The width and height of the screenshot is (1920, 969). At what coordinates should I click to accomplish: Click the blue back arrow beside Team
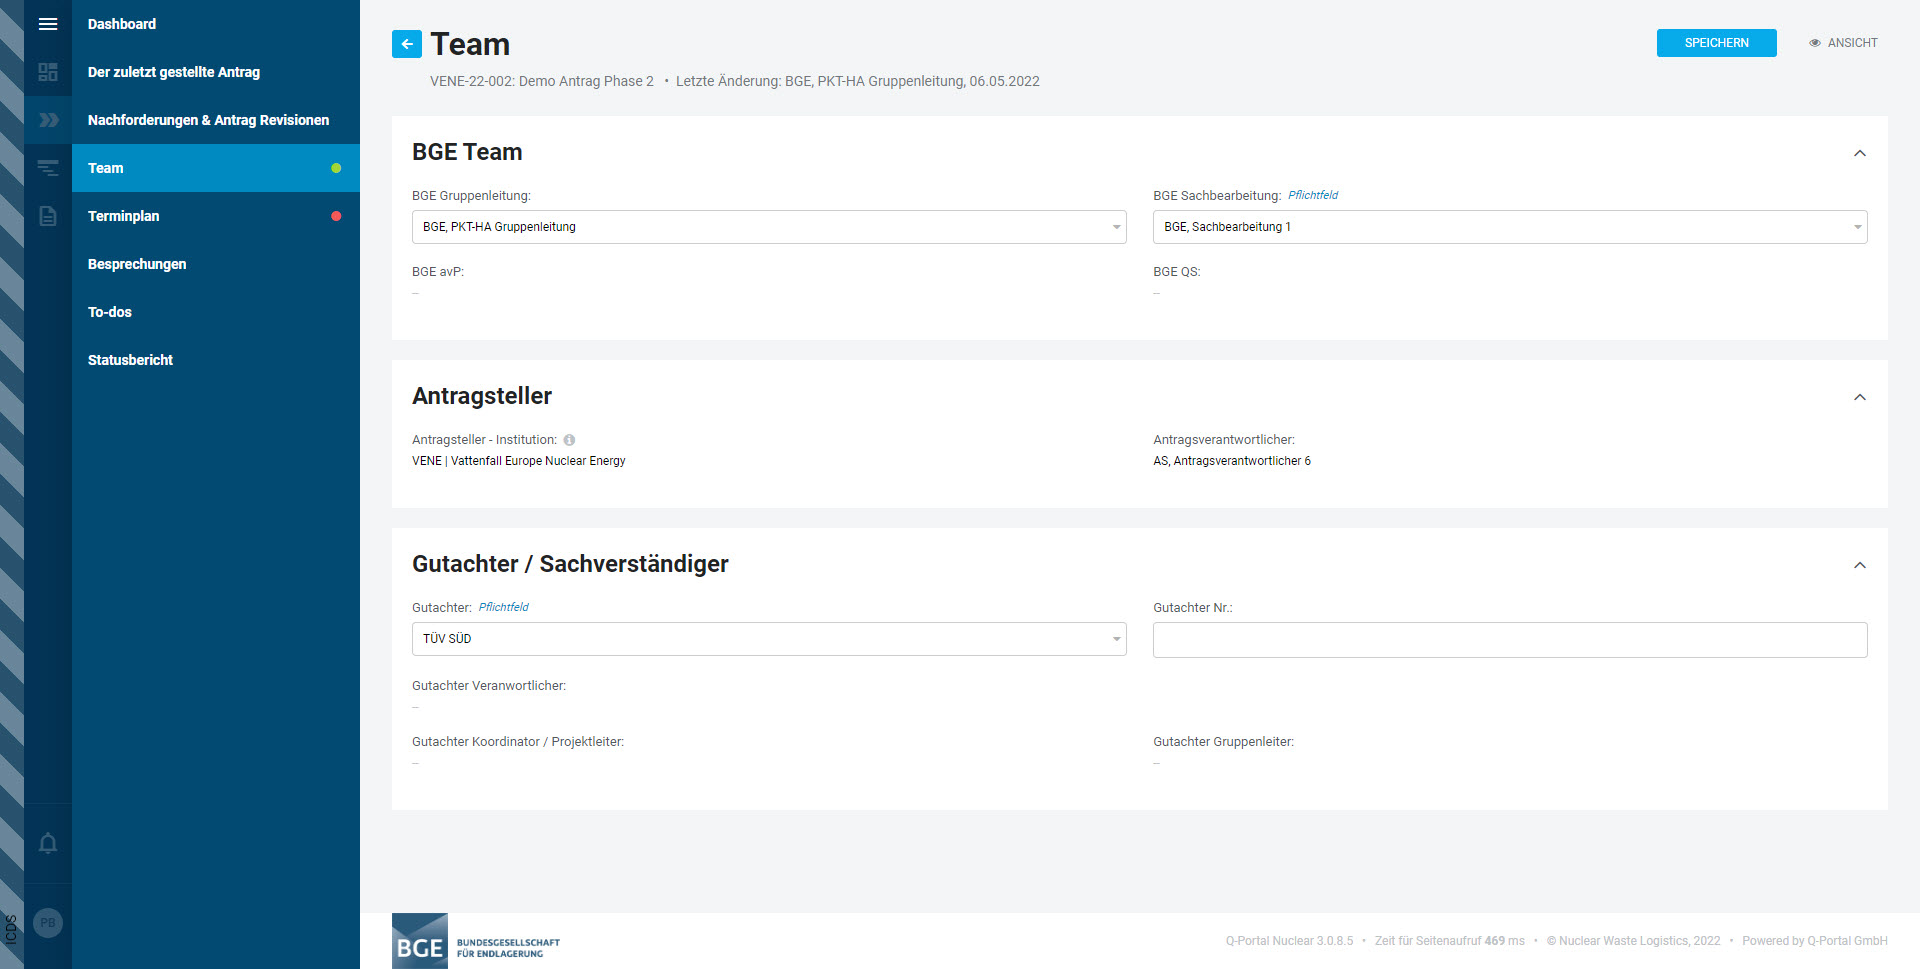pyautogui.click(x=406, y=44)
